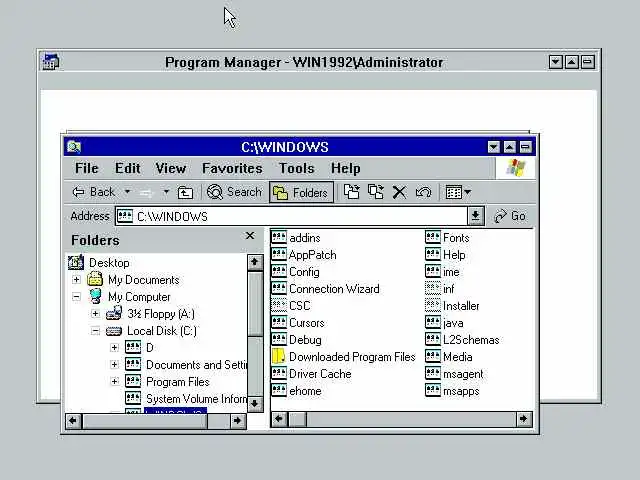Viewport: 640px width, 480px height.
Task: Open the Edit menu
Action: (127, 168)
